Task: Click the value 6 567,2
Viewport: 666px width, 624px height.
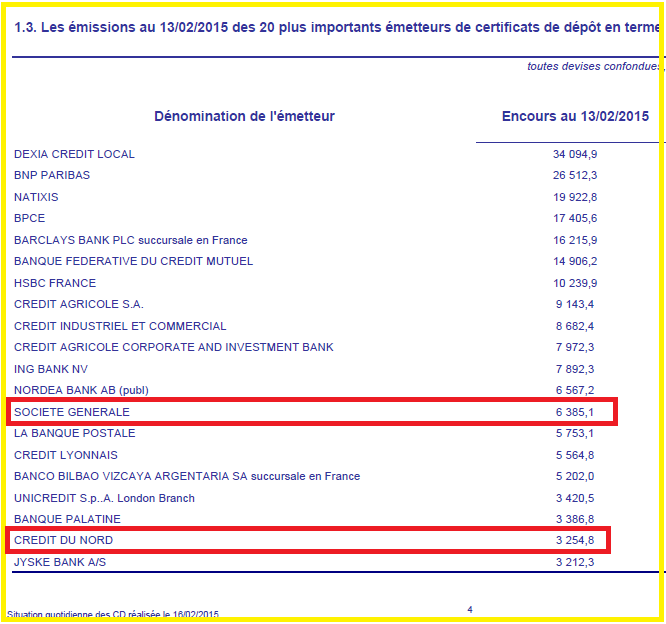Action: 575,390
